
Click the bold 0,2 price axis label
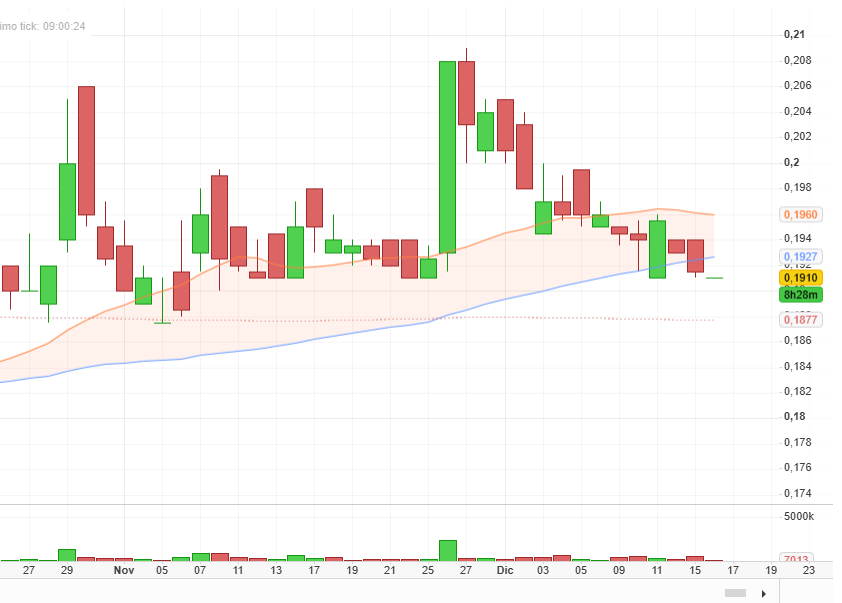tap(792, 162)
